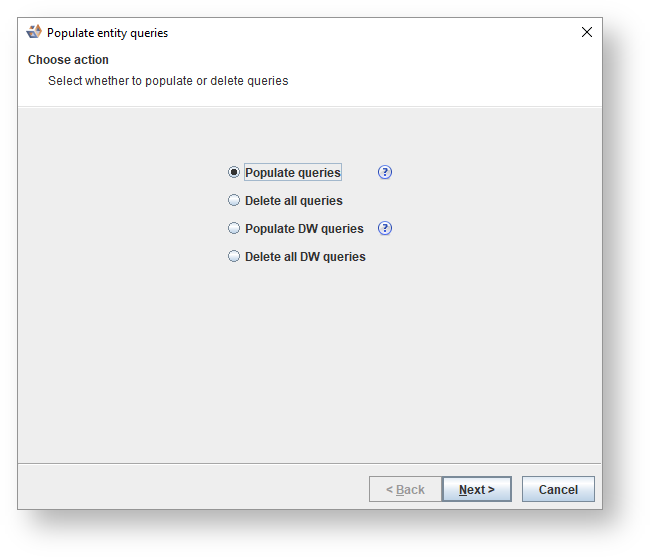Click the help icon beside Populate DW queries
The height and width of the screenshot is (558, 651).
[x=385, y=228]
